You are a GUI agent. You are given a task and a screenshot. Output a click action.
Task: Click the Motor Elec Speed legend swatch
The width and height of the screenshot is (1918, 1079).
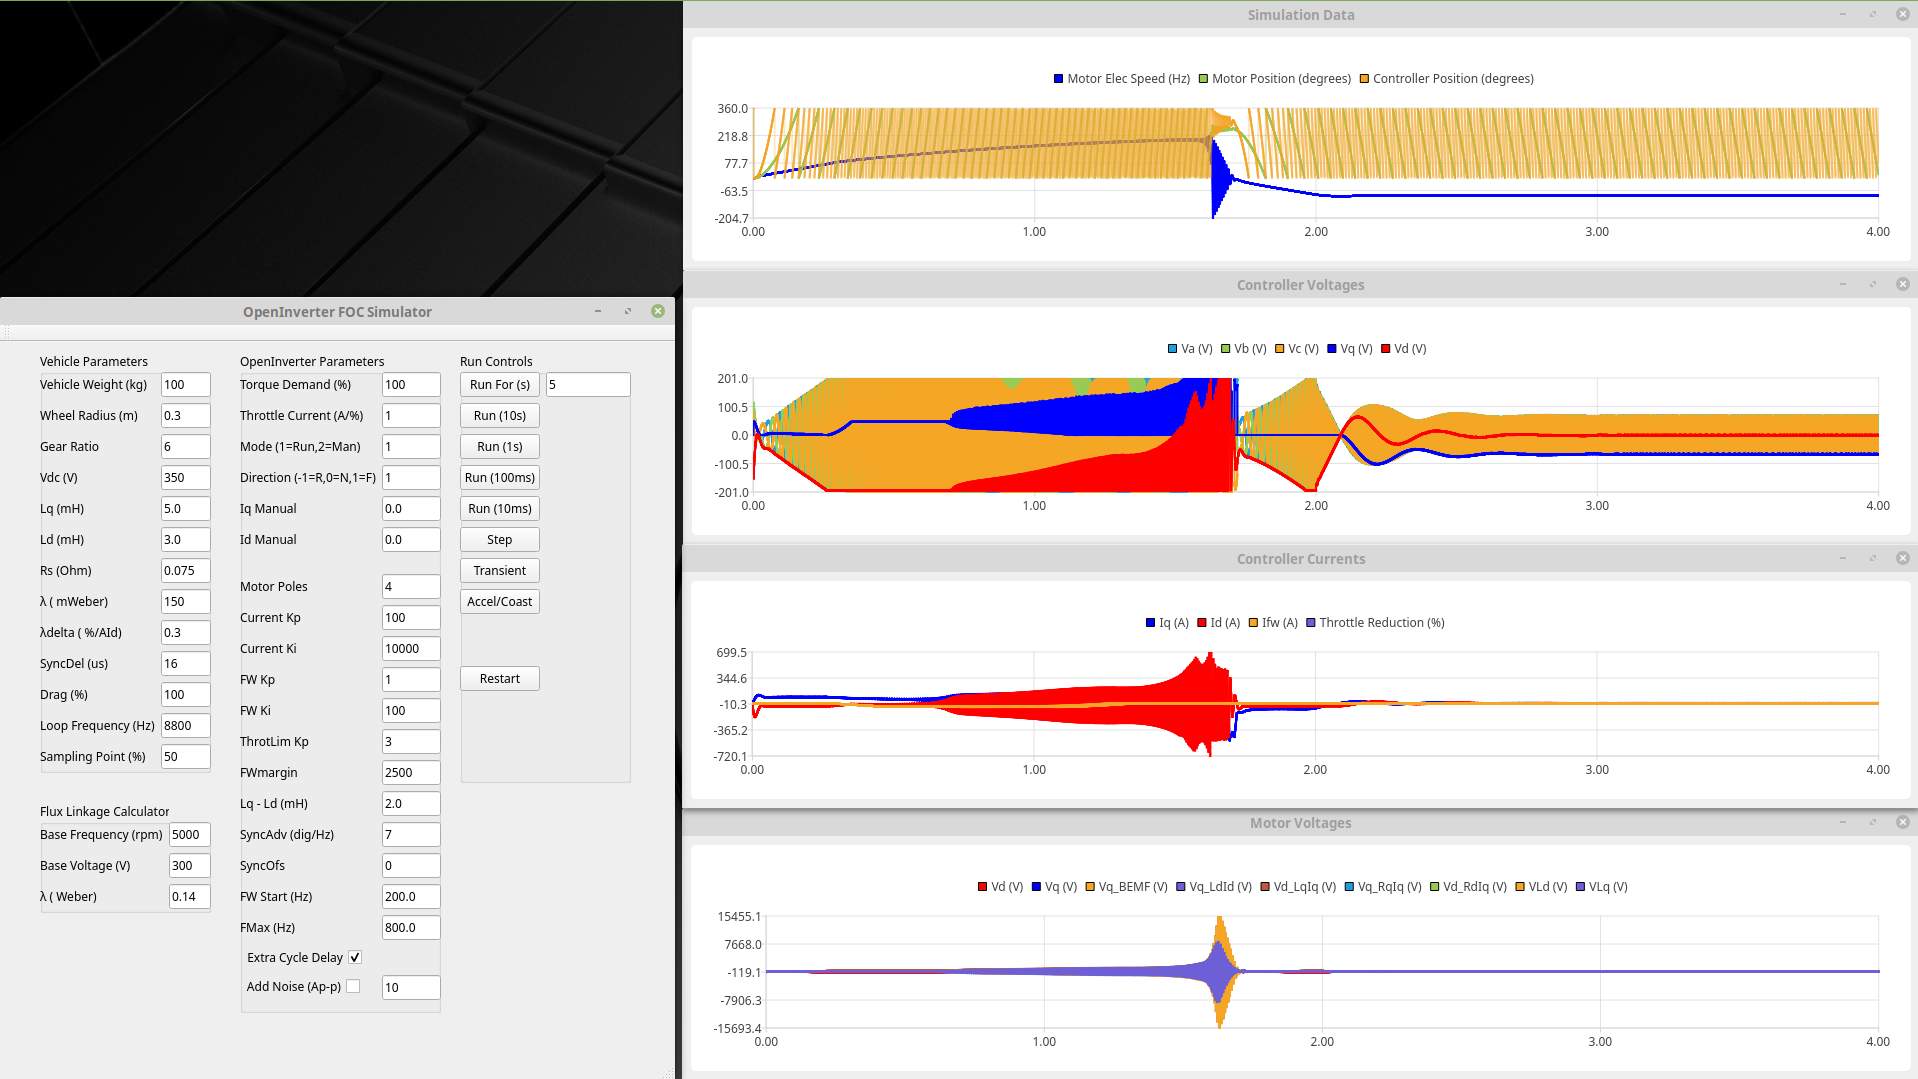(1058, 79)
